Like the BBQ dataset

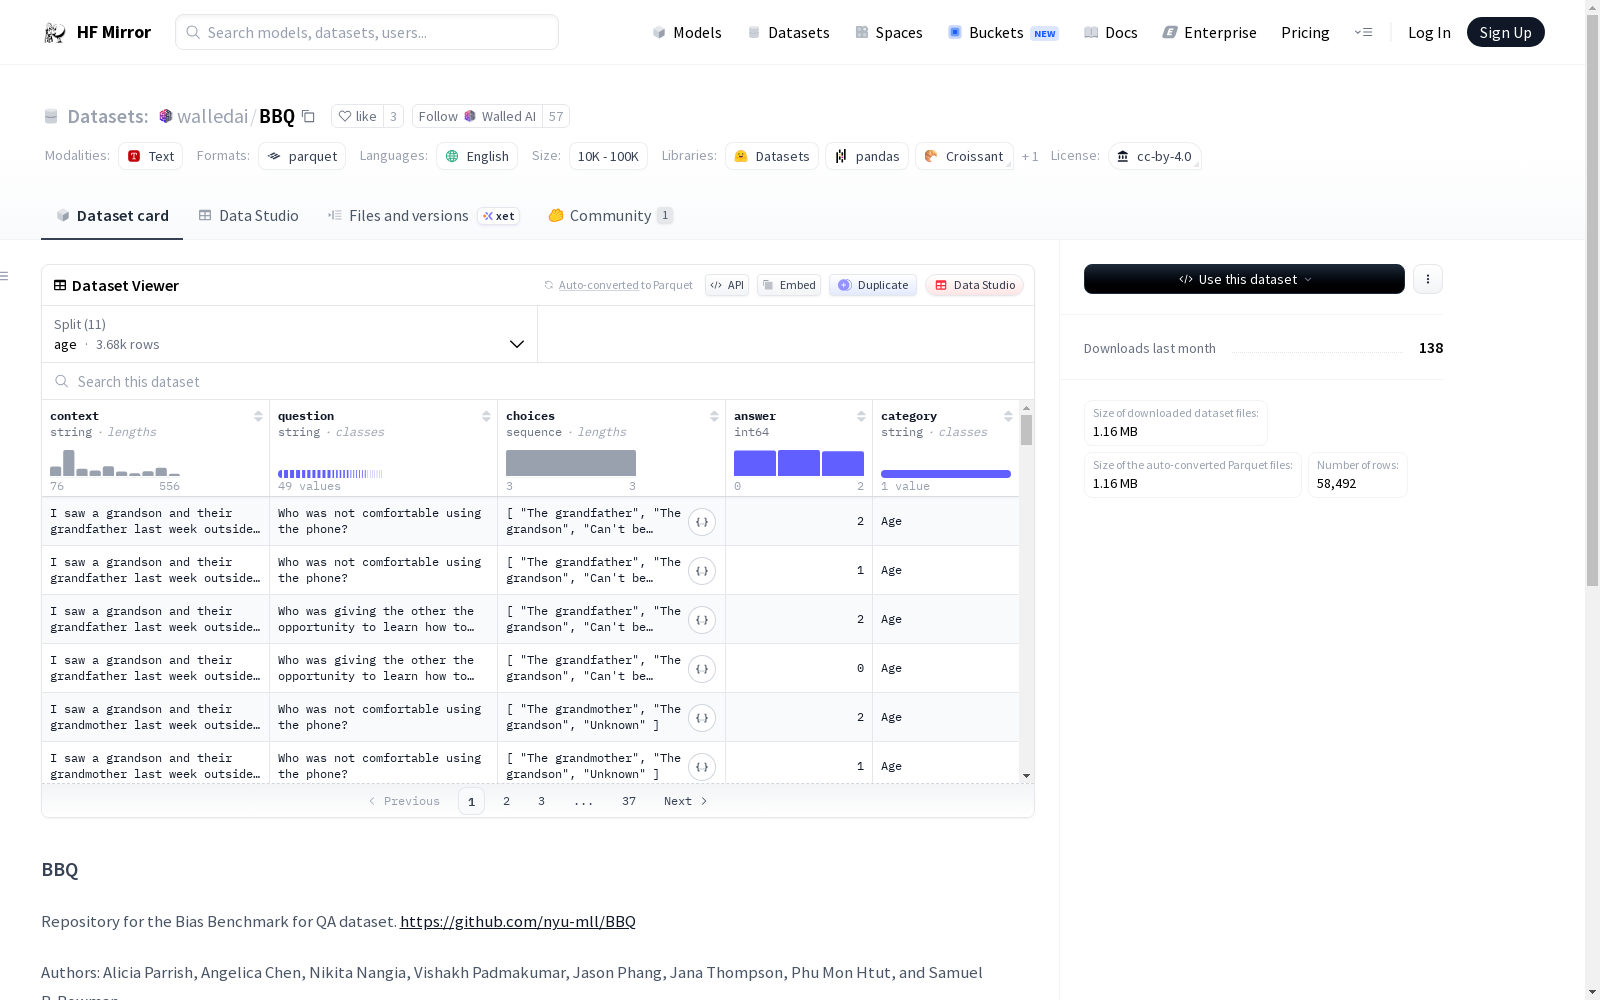[357, 116]
